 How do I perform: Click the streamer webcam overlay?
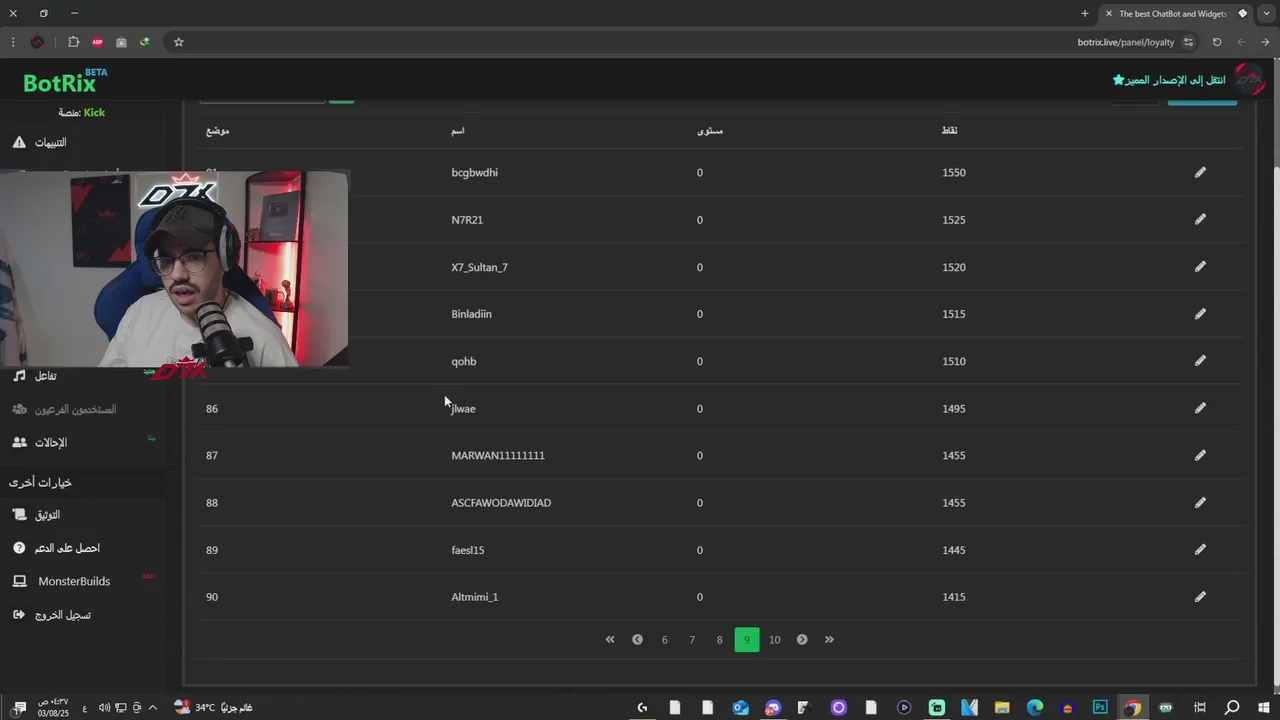tap(174, 268)
